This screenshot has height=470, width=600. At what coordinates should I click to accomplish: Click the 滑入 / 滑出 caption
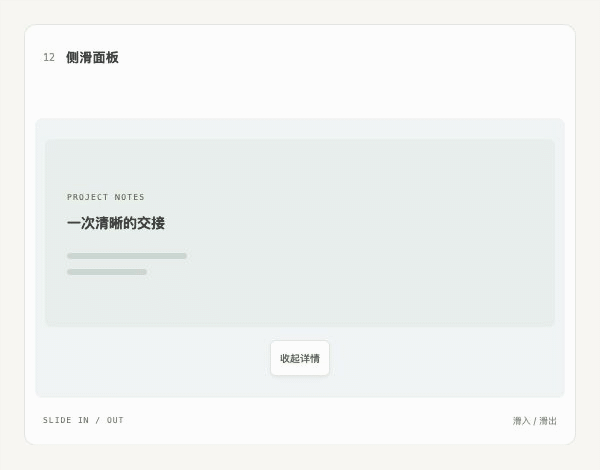tap(535, 421)
